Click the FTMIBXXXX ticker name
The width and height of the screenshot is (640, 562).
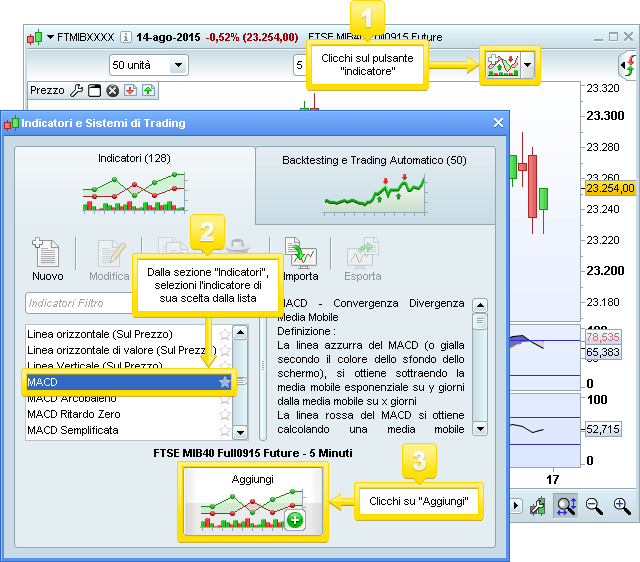pos(86,37)
